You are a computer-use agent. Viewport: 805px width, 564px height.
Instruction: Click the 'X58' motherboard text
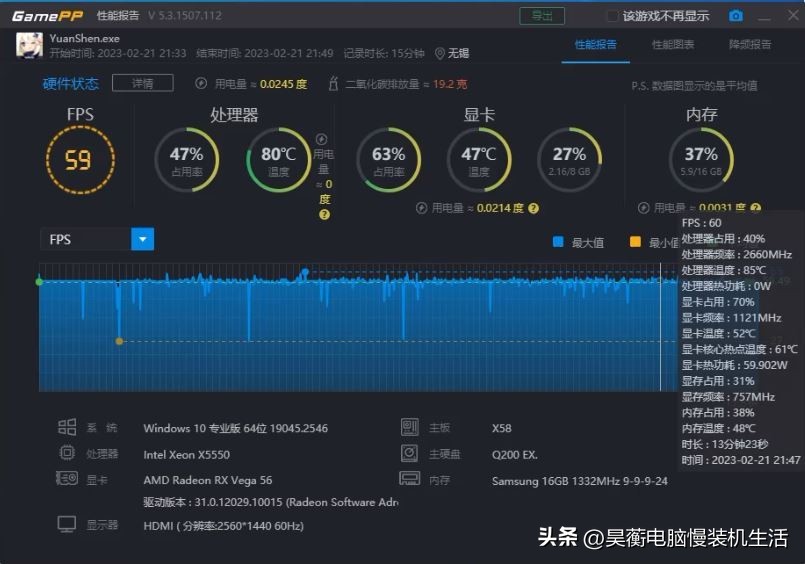pyautogui.click(x=502, y=428)
